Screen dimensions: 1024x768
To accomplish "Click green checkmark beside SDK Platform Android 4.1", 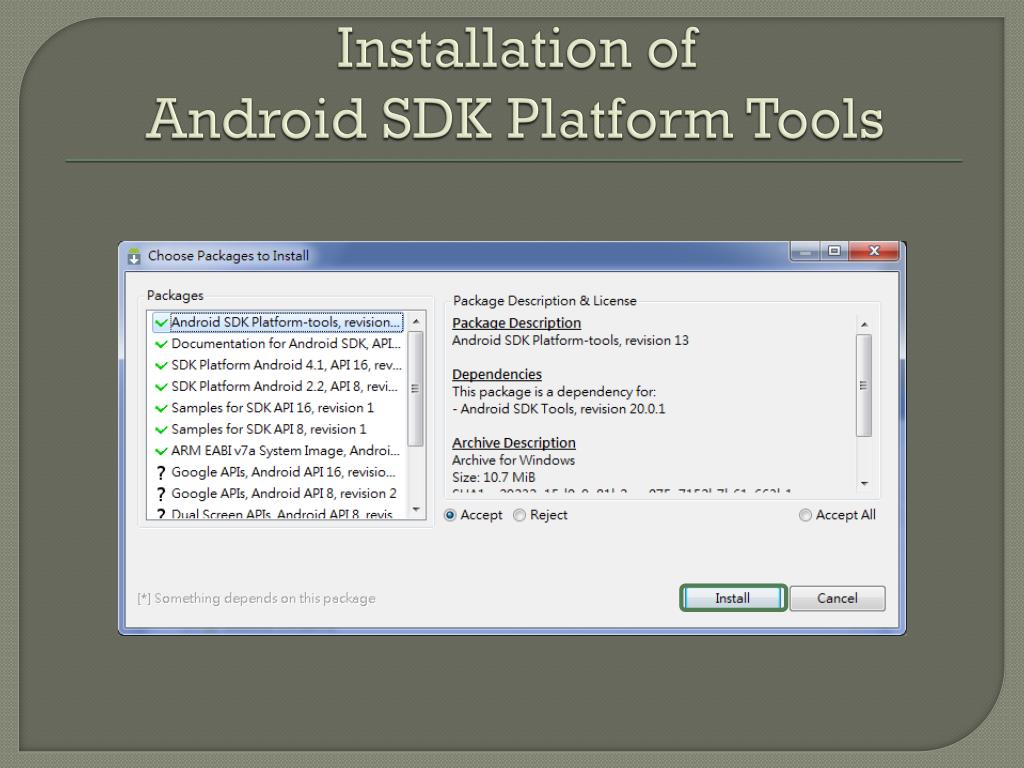I will tap(161, 366).
